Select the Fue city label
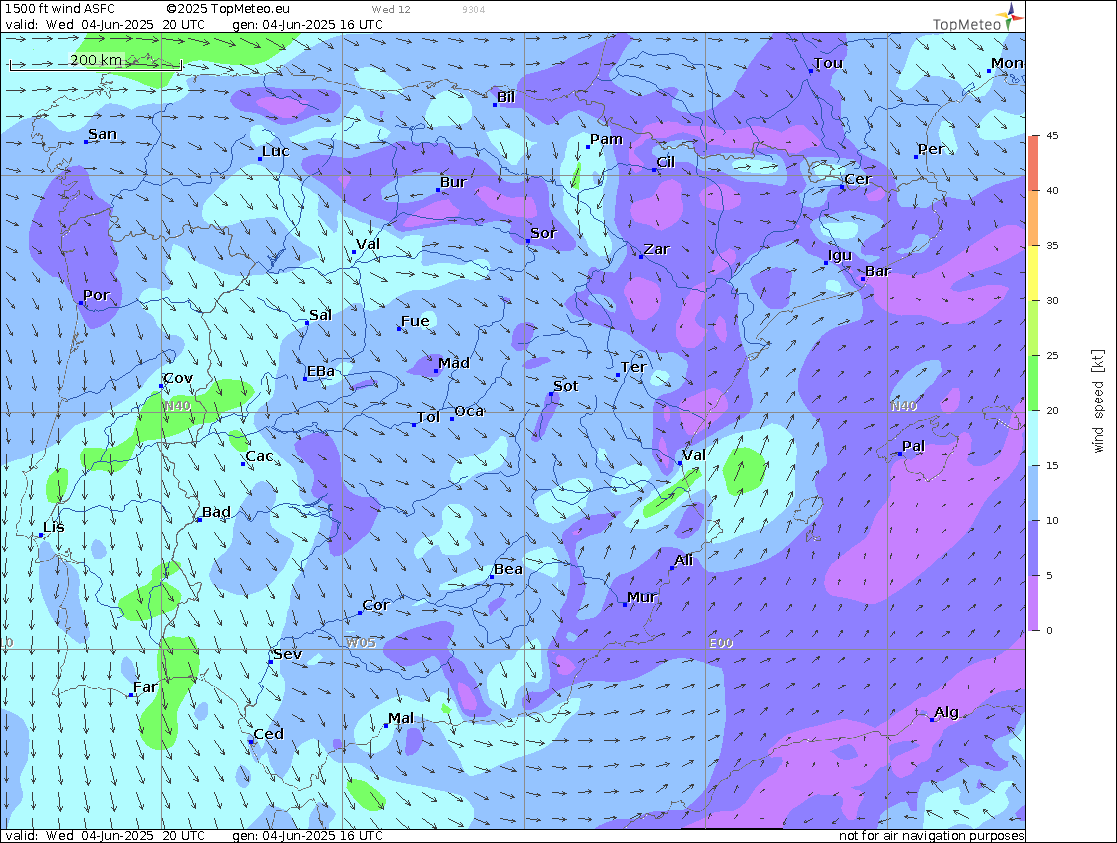Image resolution: width=1117 pixels, height=843 pixels. pyautogui.click(x=415, y=321)
